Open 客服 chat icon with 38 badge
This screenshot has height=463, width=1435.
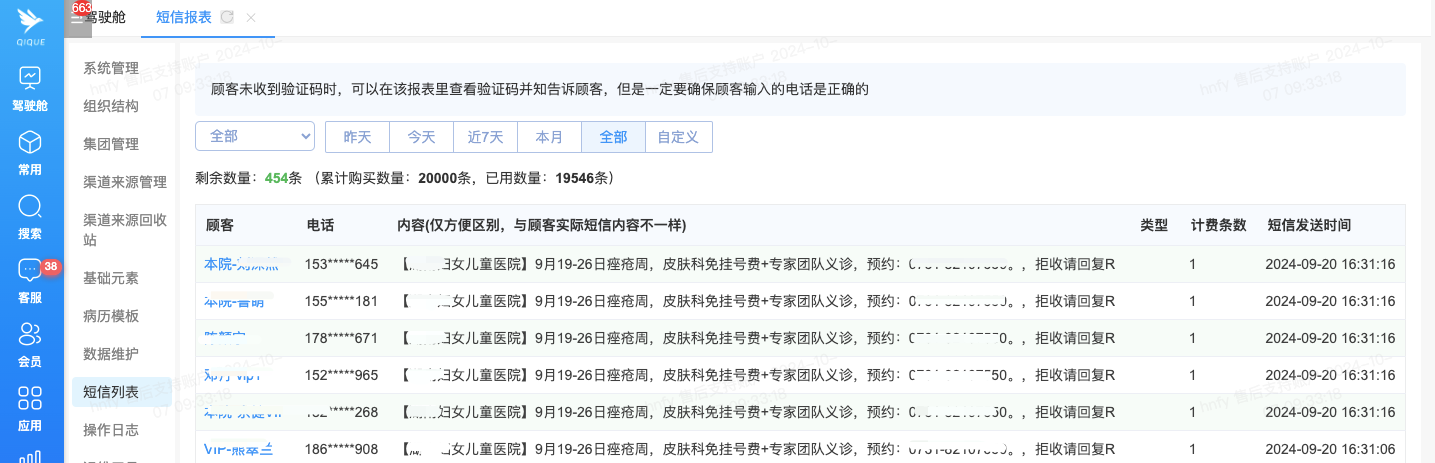pyautogui.click(x=30, y=272)
